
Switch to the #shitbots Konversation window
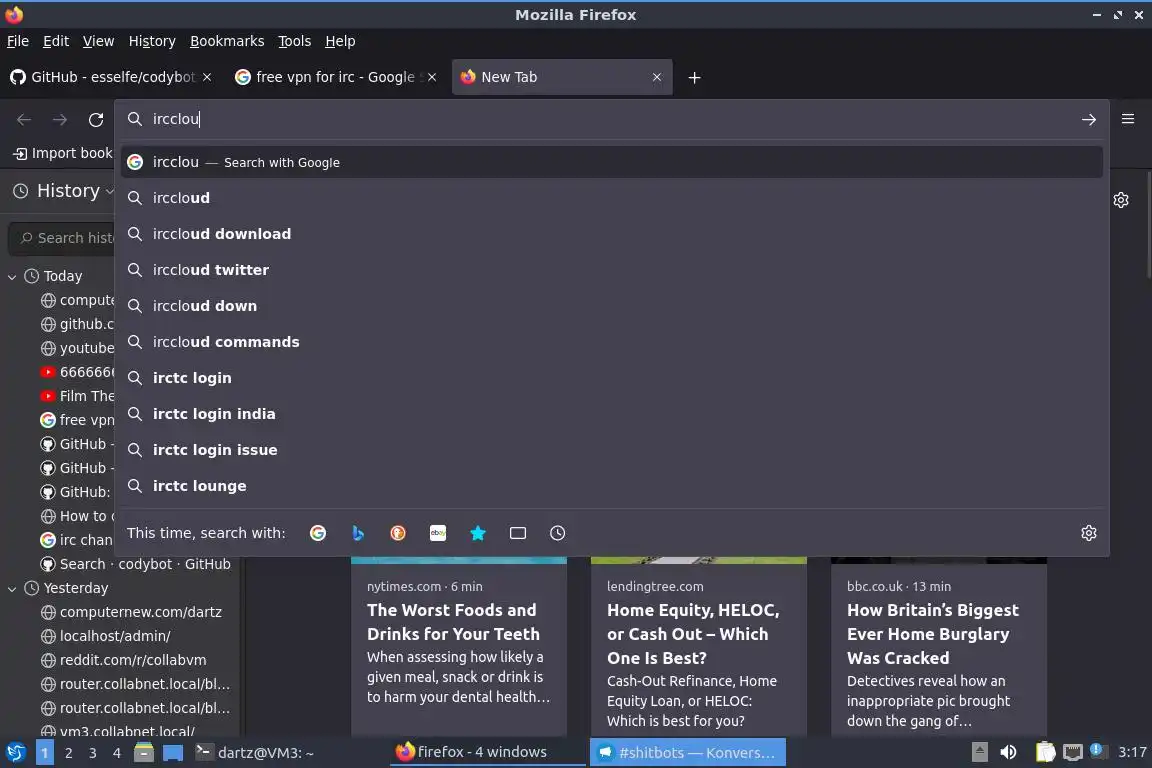[688, 753]
